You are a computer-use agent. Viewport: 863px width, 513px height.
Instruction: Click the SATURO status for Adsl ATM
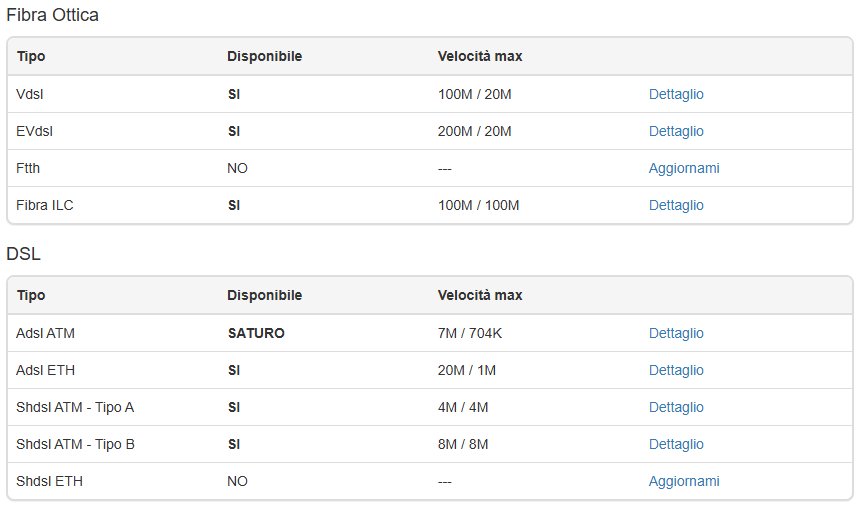point(256,333)
